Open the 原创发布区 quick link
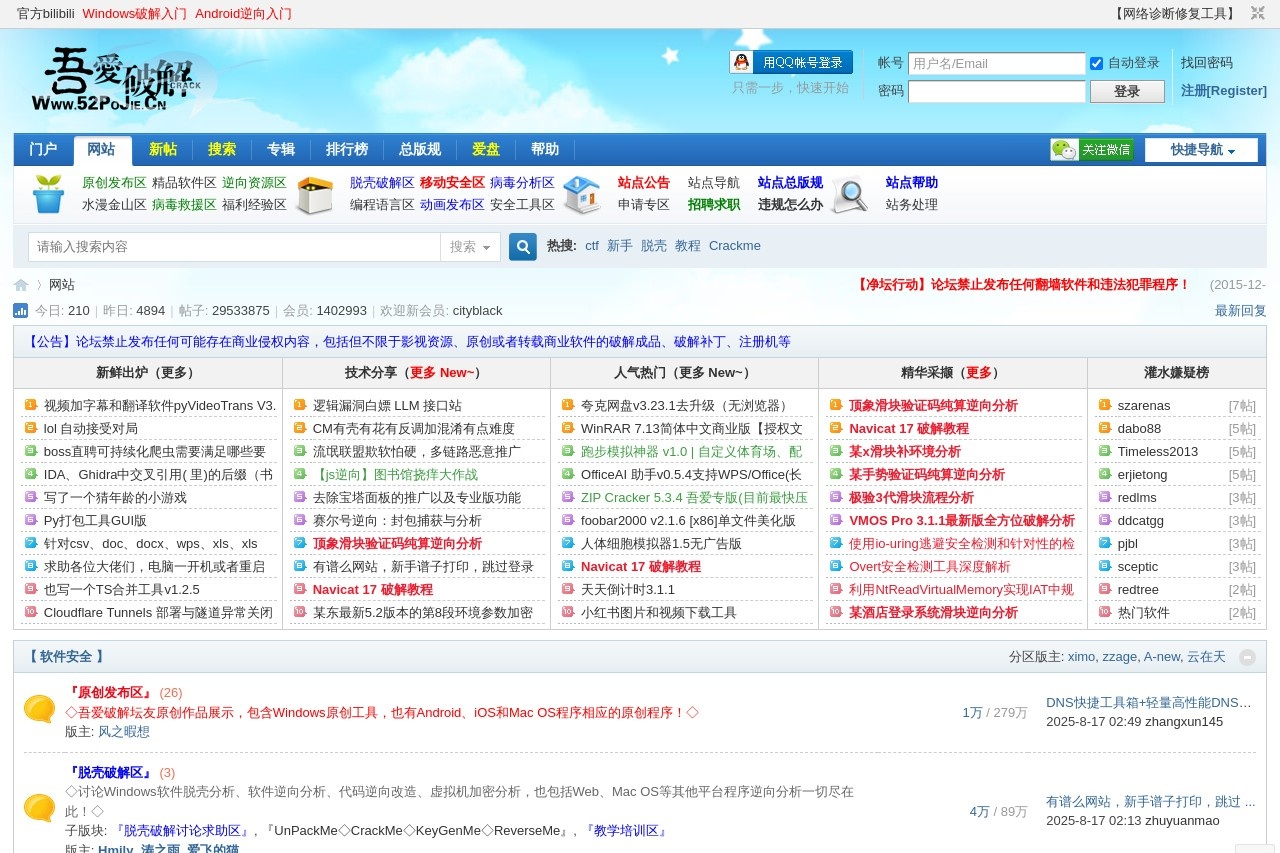This screenshot has width=1280, height=853. [114, 183]
